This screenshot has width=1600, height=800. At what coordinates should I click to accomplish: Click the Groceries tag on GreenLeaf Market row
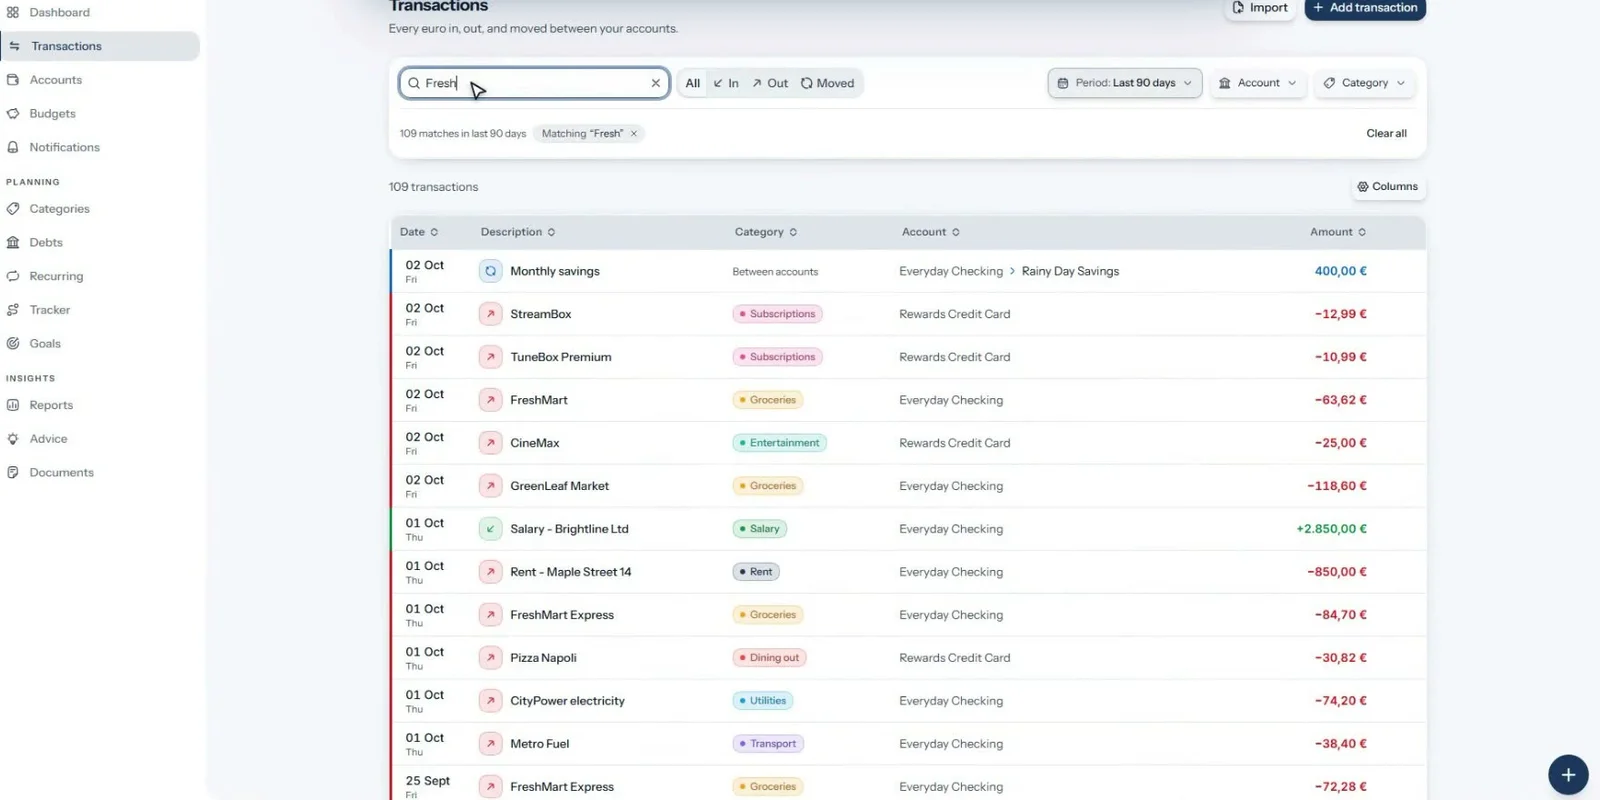767,486
